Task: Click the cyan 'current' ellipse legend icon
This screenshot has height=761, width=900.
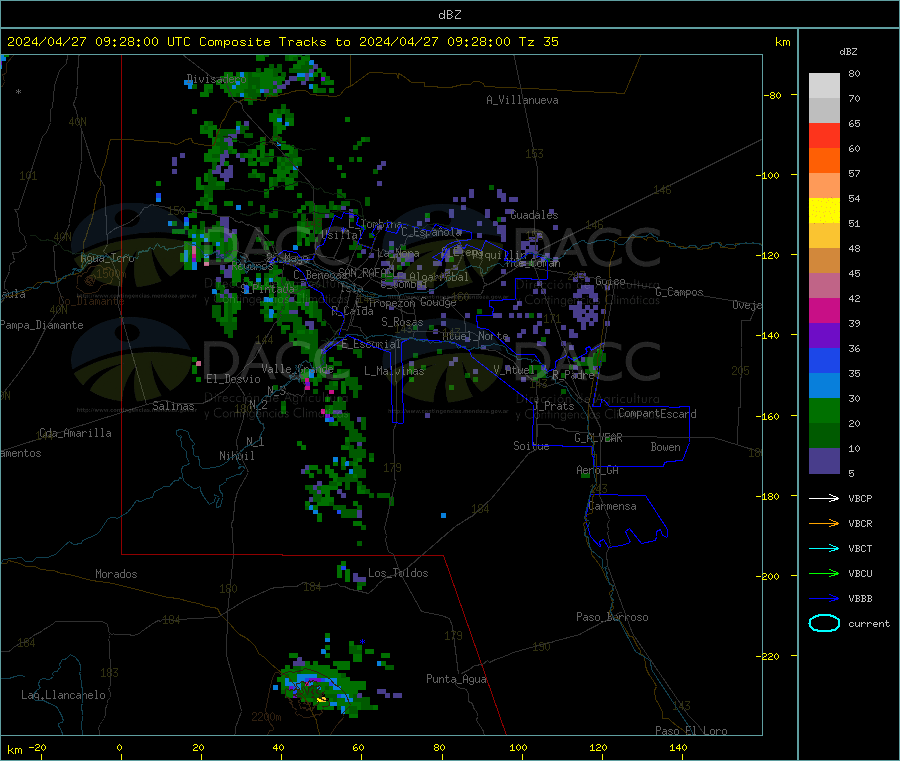Action: (x=824, y=623)
